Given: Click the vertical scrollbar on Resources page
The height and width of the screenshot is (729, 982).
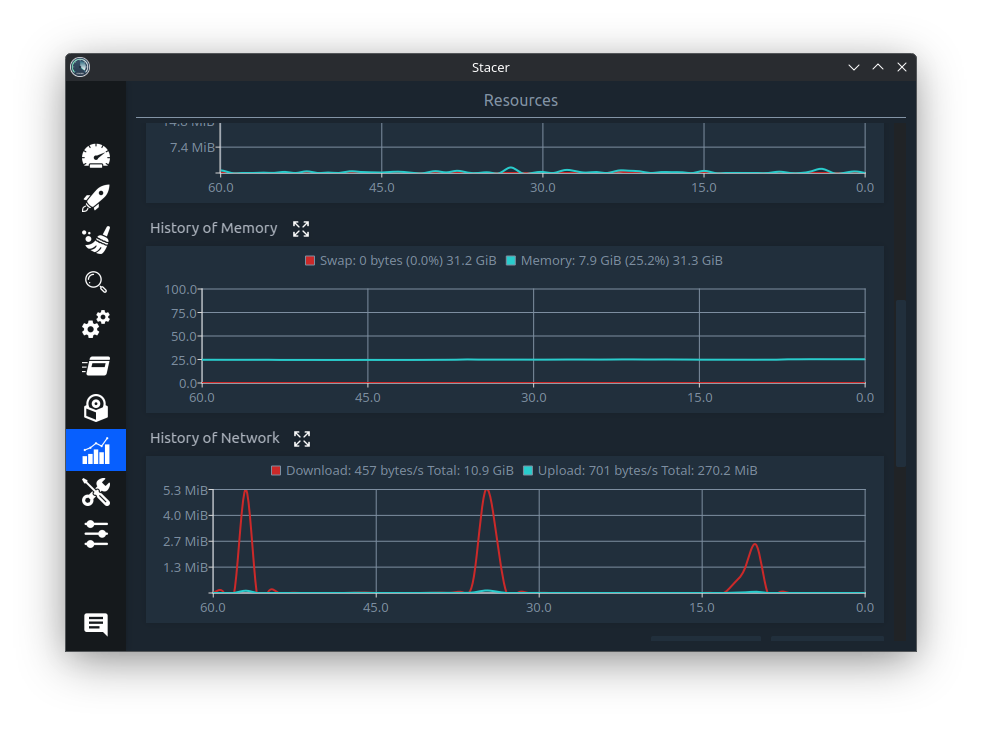Looking at the screenshot, I should [x=901, y=383].
